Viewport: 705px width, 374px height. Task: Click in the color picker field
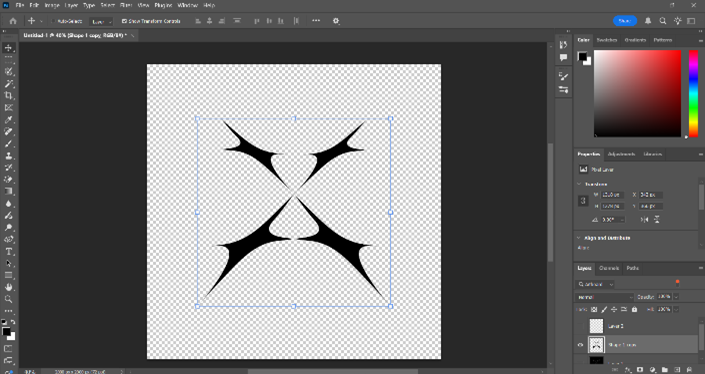coord(638,94)
